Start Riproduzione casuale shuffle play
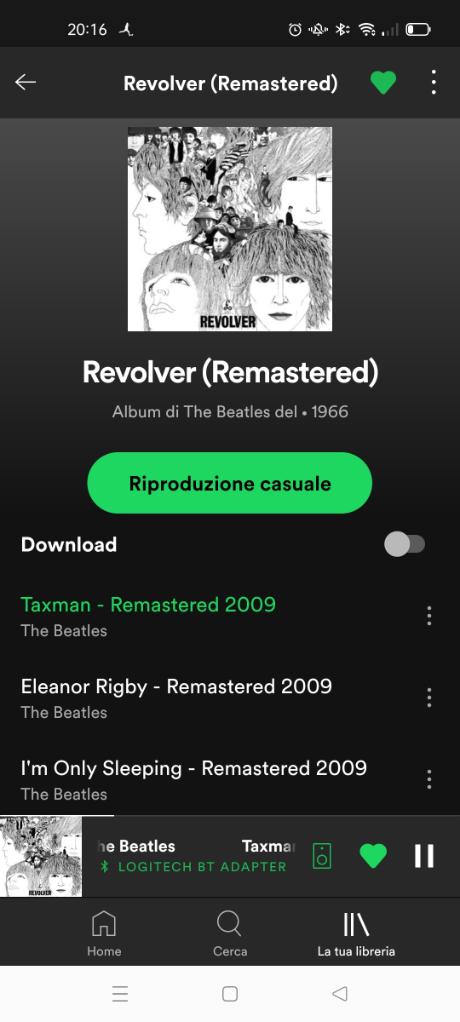The width and height of the screenshot is (460, 1022). (x=229, y=483)
